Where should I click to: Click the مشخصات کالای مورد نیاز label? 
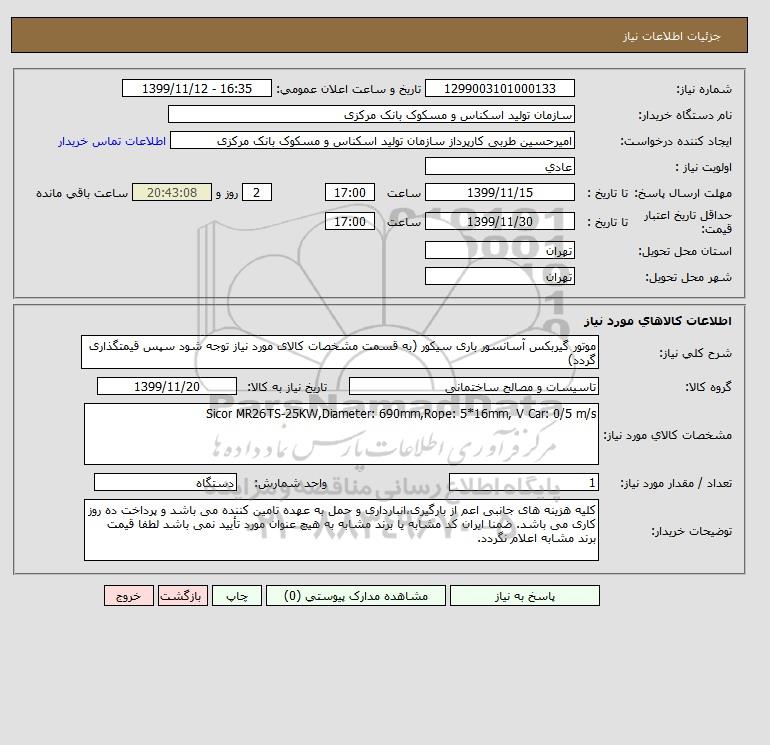point(667,435)
